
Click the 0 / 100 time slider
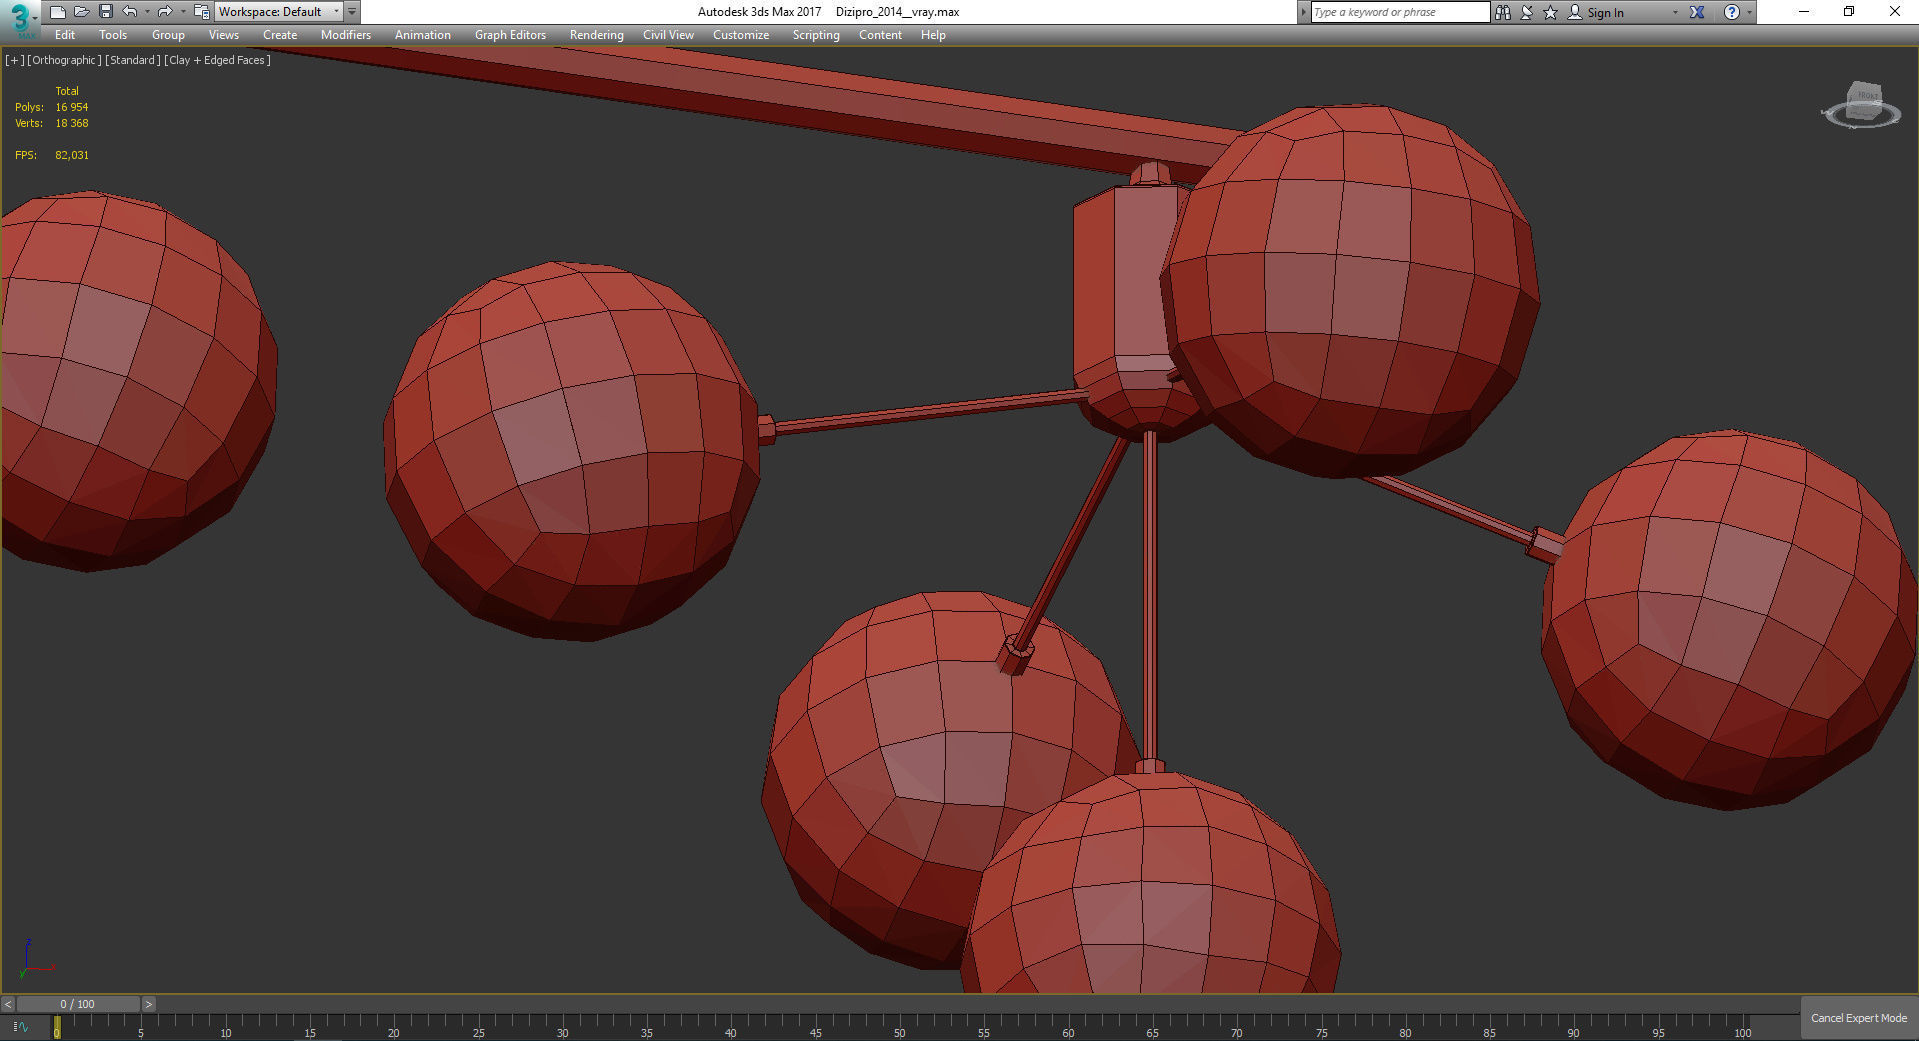click(x=78, y=1004)
